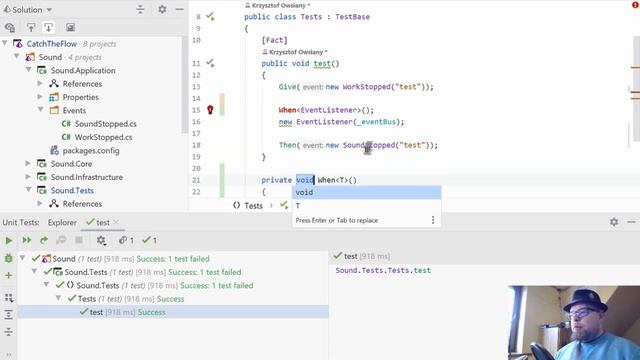Toggle the downward-arrow button in the Solution toolbar

coord(49,27)
